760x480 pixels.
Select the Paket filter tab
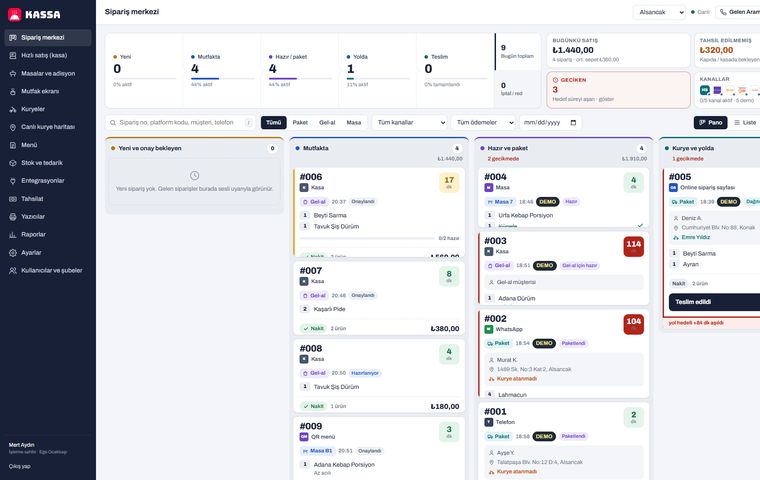click(x=300, y=123)
